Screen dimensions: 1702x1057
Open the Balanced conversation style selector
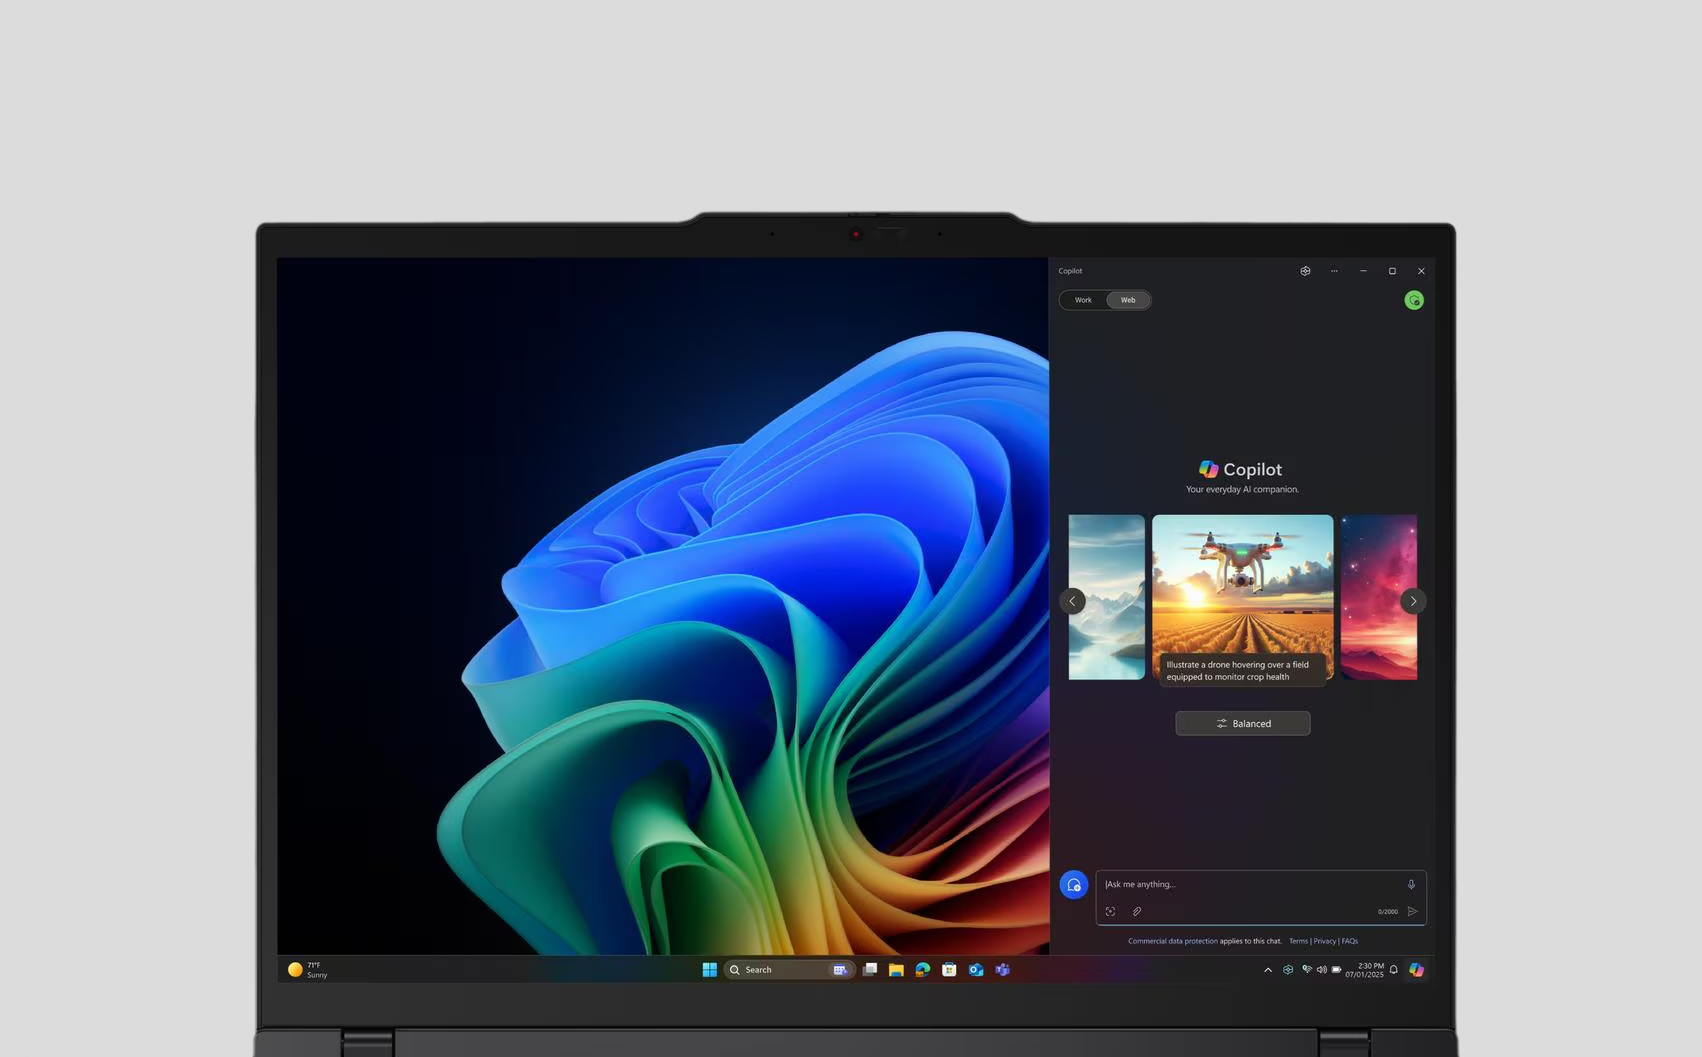pos(1242,723)
